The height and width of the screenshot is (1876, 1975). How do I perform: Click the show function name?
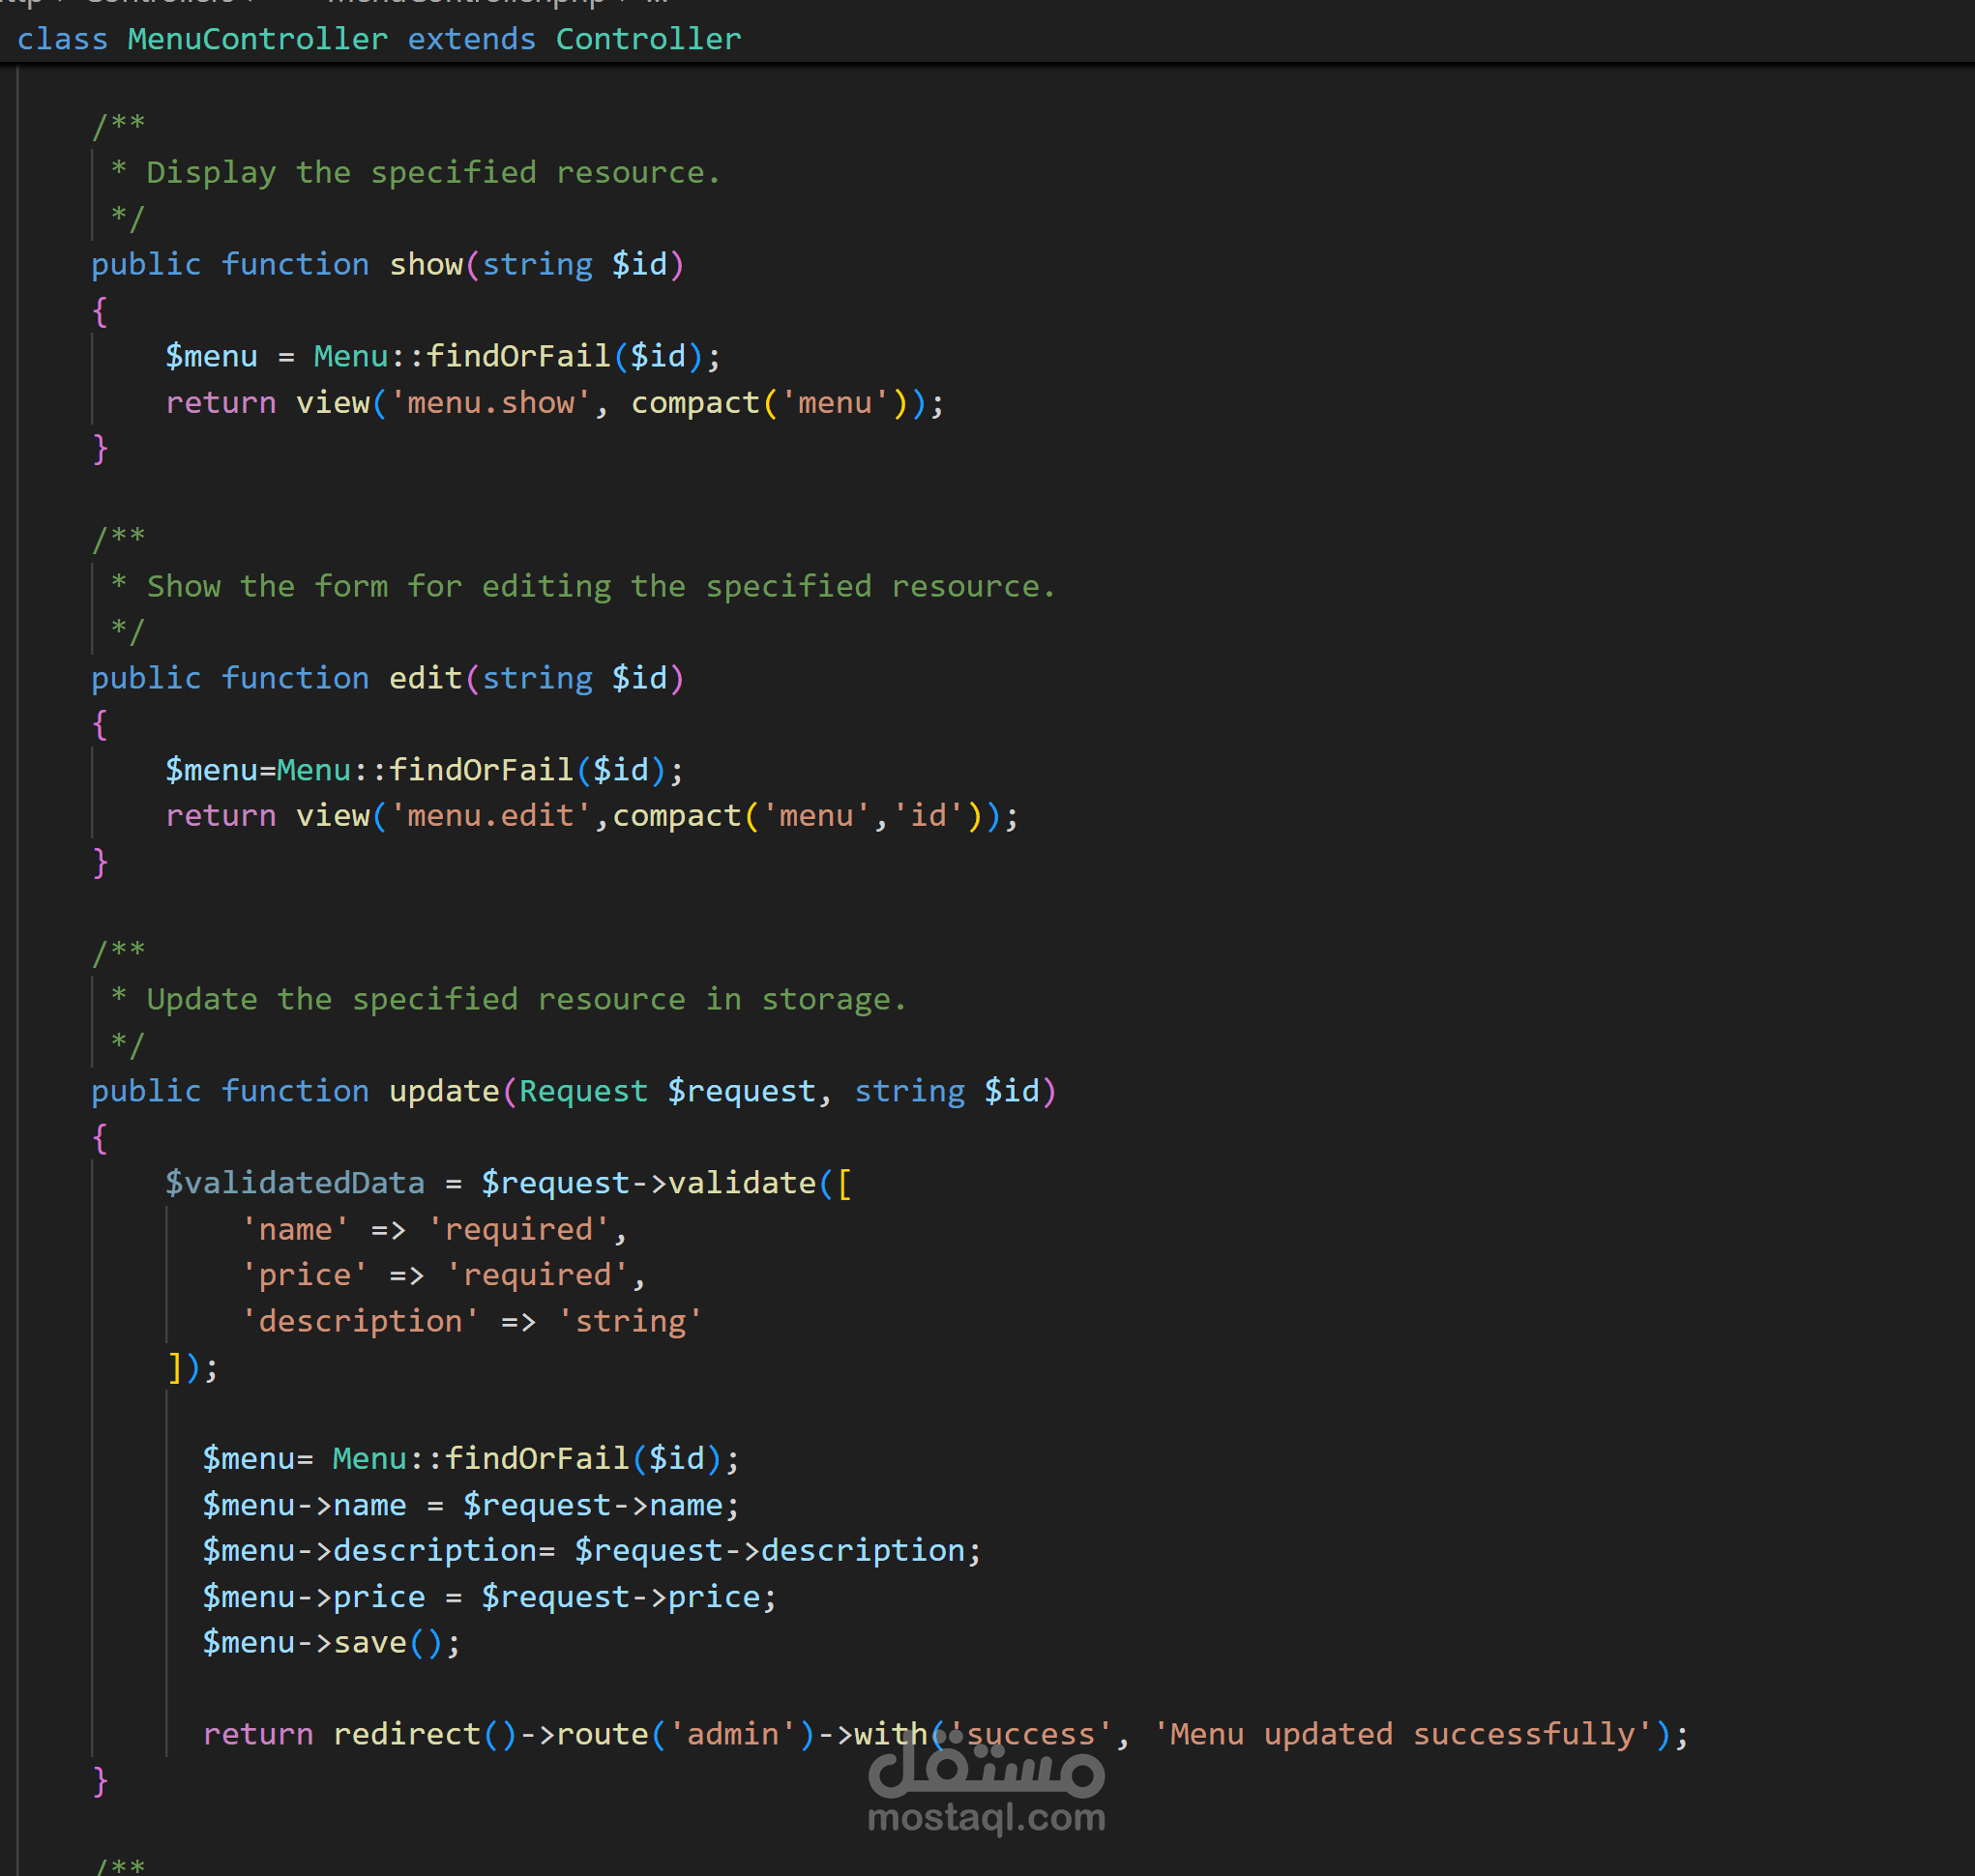pyautogui.click(x=425, y=264)
